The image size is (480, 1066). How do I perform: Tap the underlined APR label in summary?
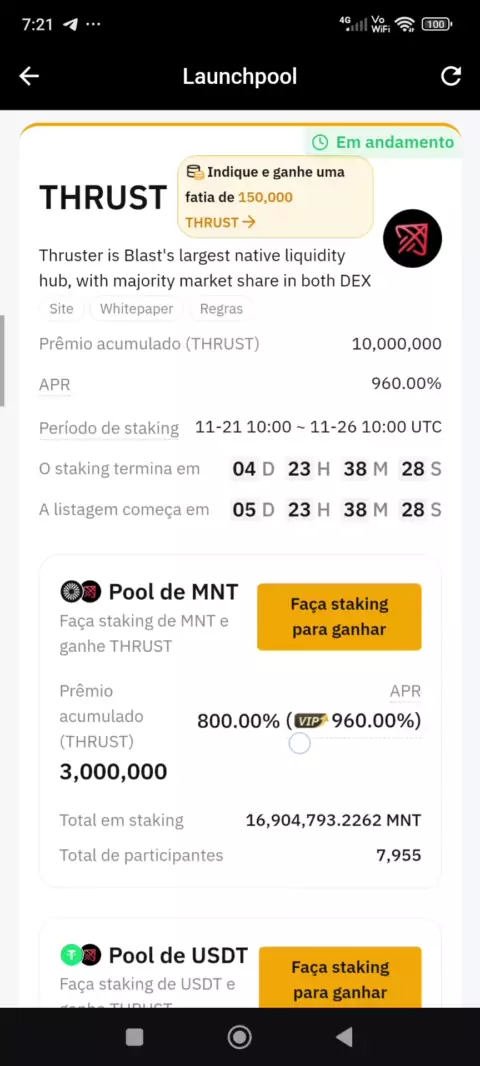(x=54, y=385)
